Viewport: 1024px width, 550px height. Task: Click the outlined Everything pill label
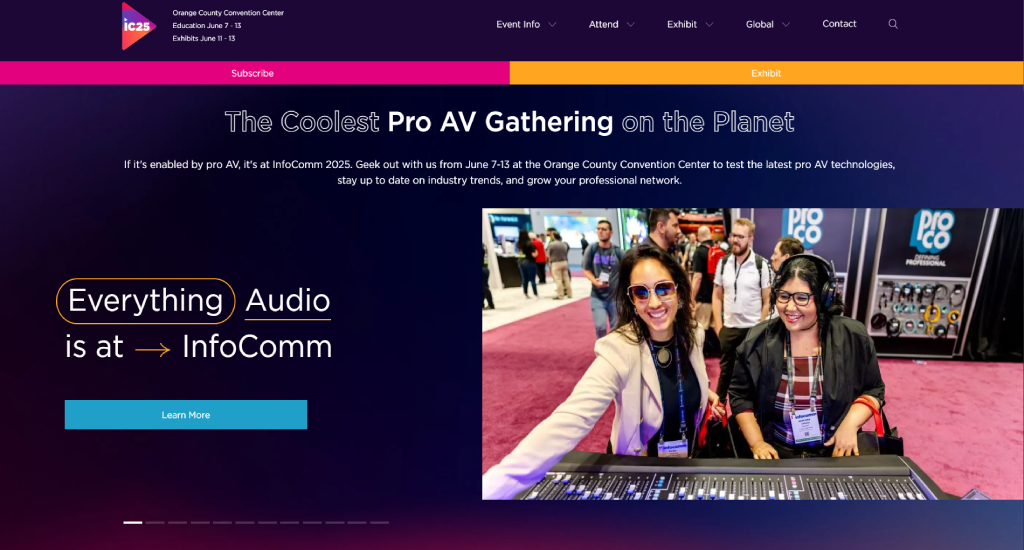146,301
